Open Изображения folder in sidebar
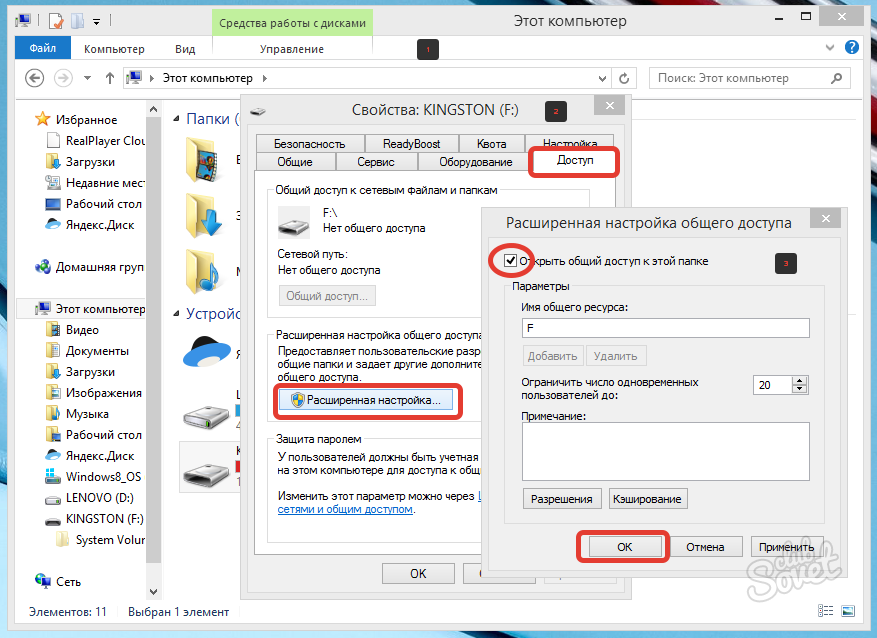The width and height of the screenshot is (877, 638). (x=94, y=393)
